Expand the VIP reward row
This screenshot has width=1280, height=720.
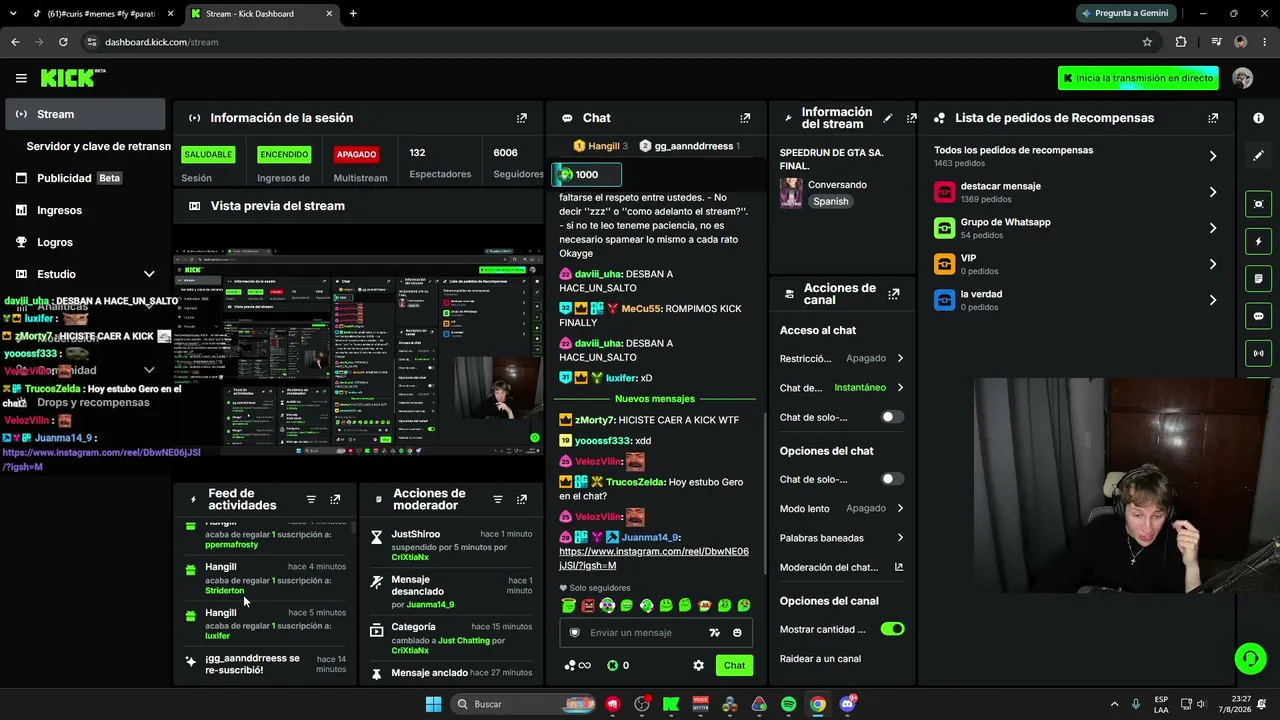1076,264
